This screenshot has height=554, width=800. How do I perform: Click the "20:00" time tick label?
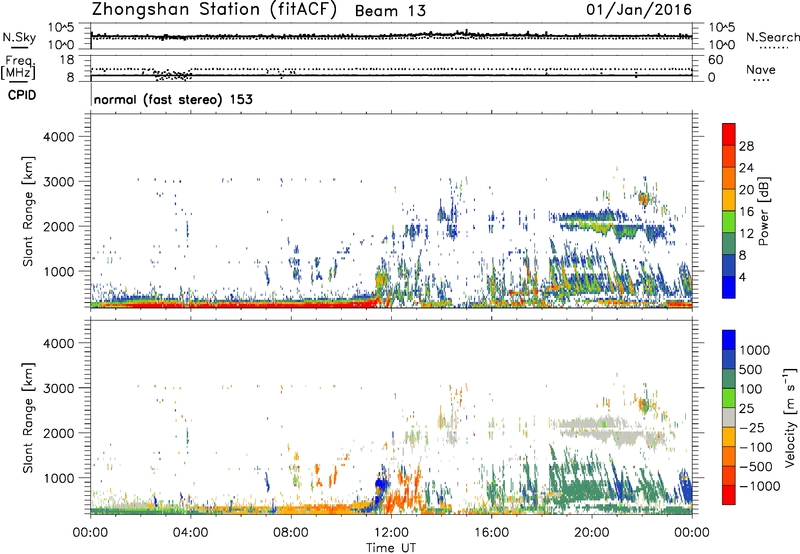tap(591, 533)
